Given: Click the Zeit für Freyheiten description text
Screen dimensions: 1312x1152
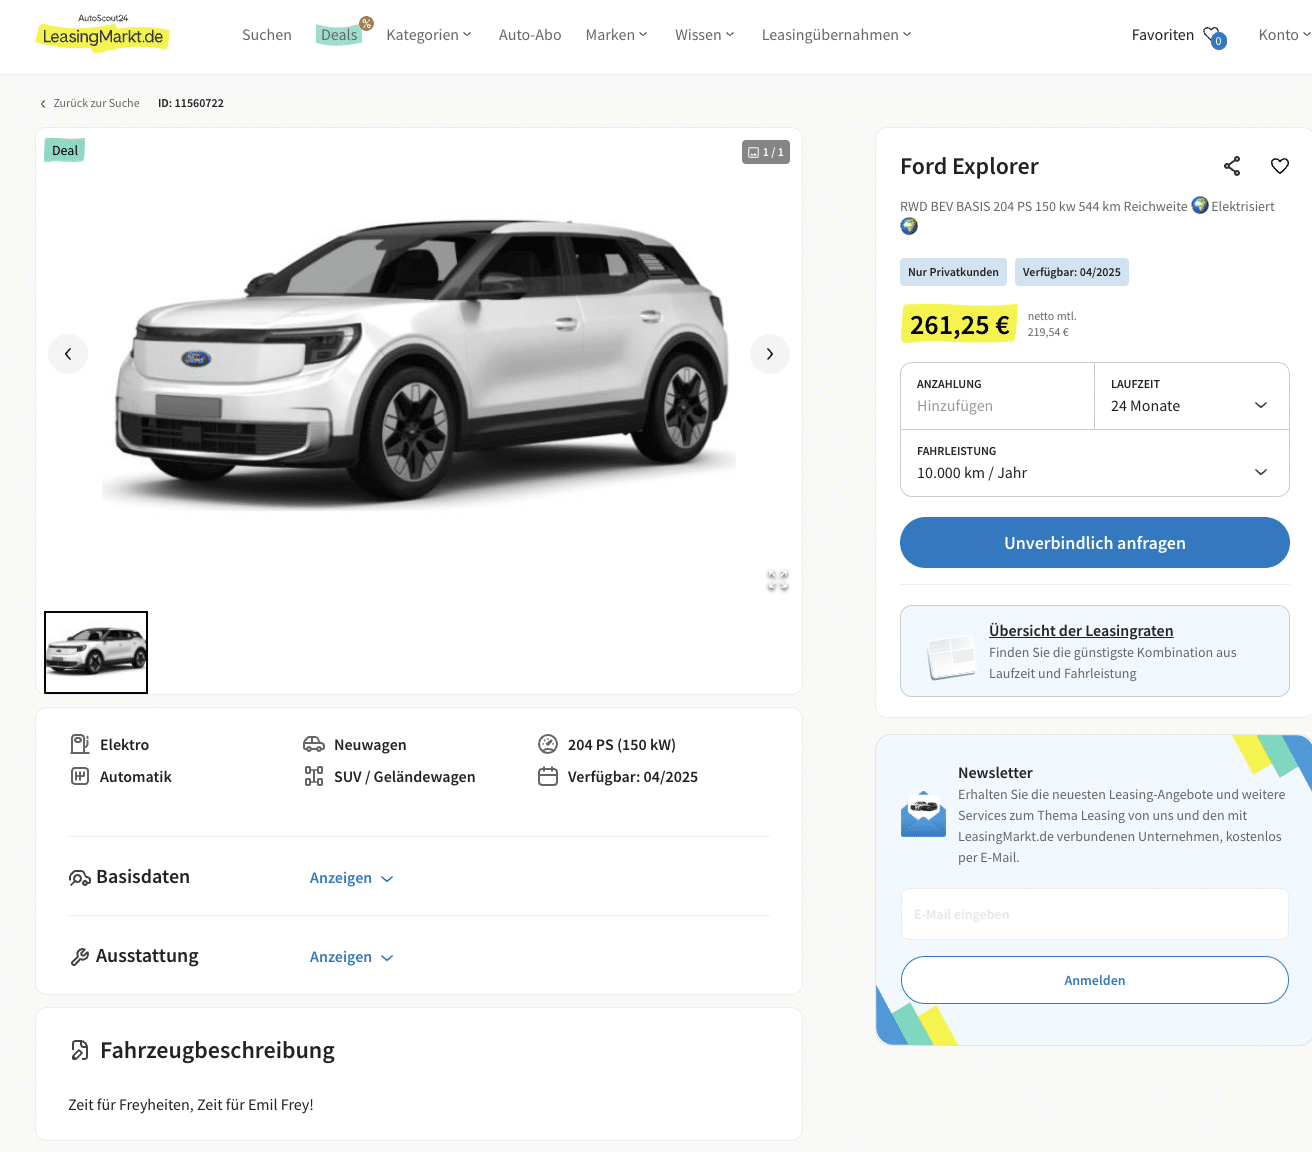Looking at the screenshot, I should click(x=191, y=1105).
